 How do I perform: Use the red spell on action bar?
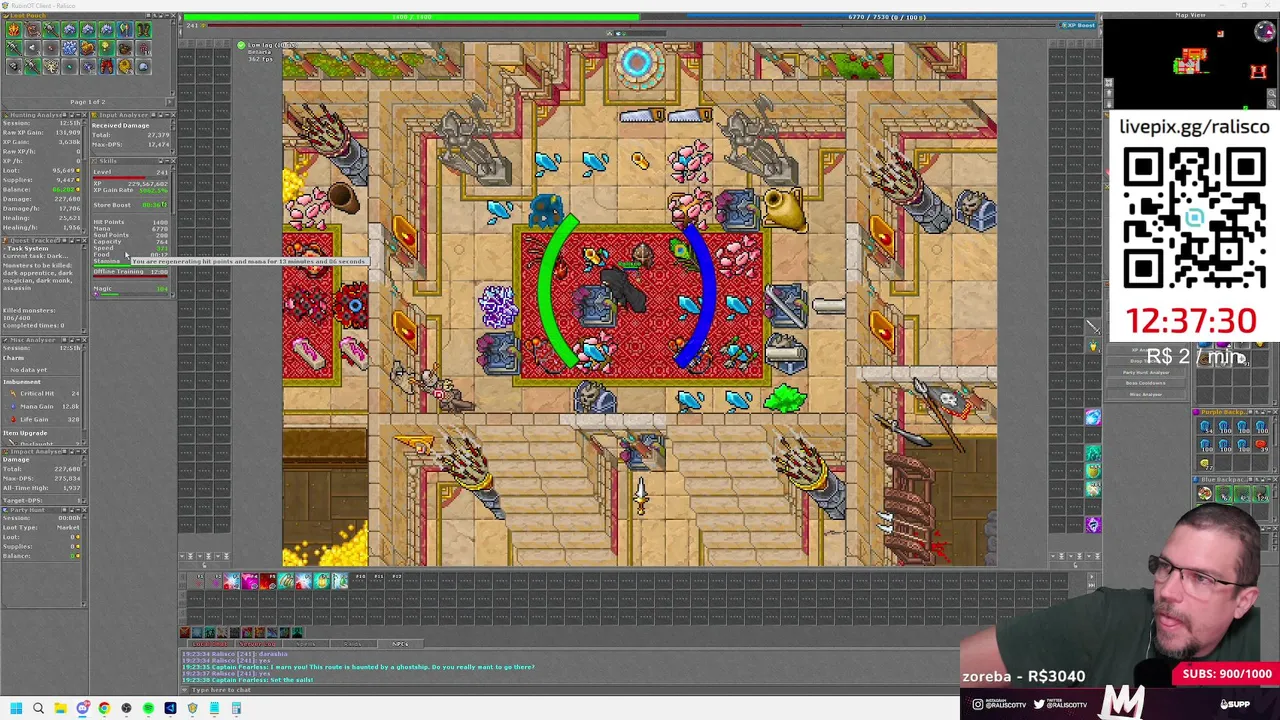(268, 581)
